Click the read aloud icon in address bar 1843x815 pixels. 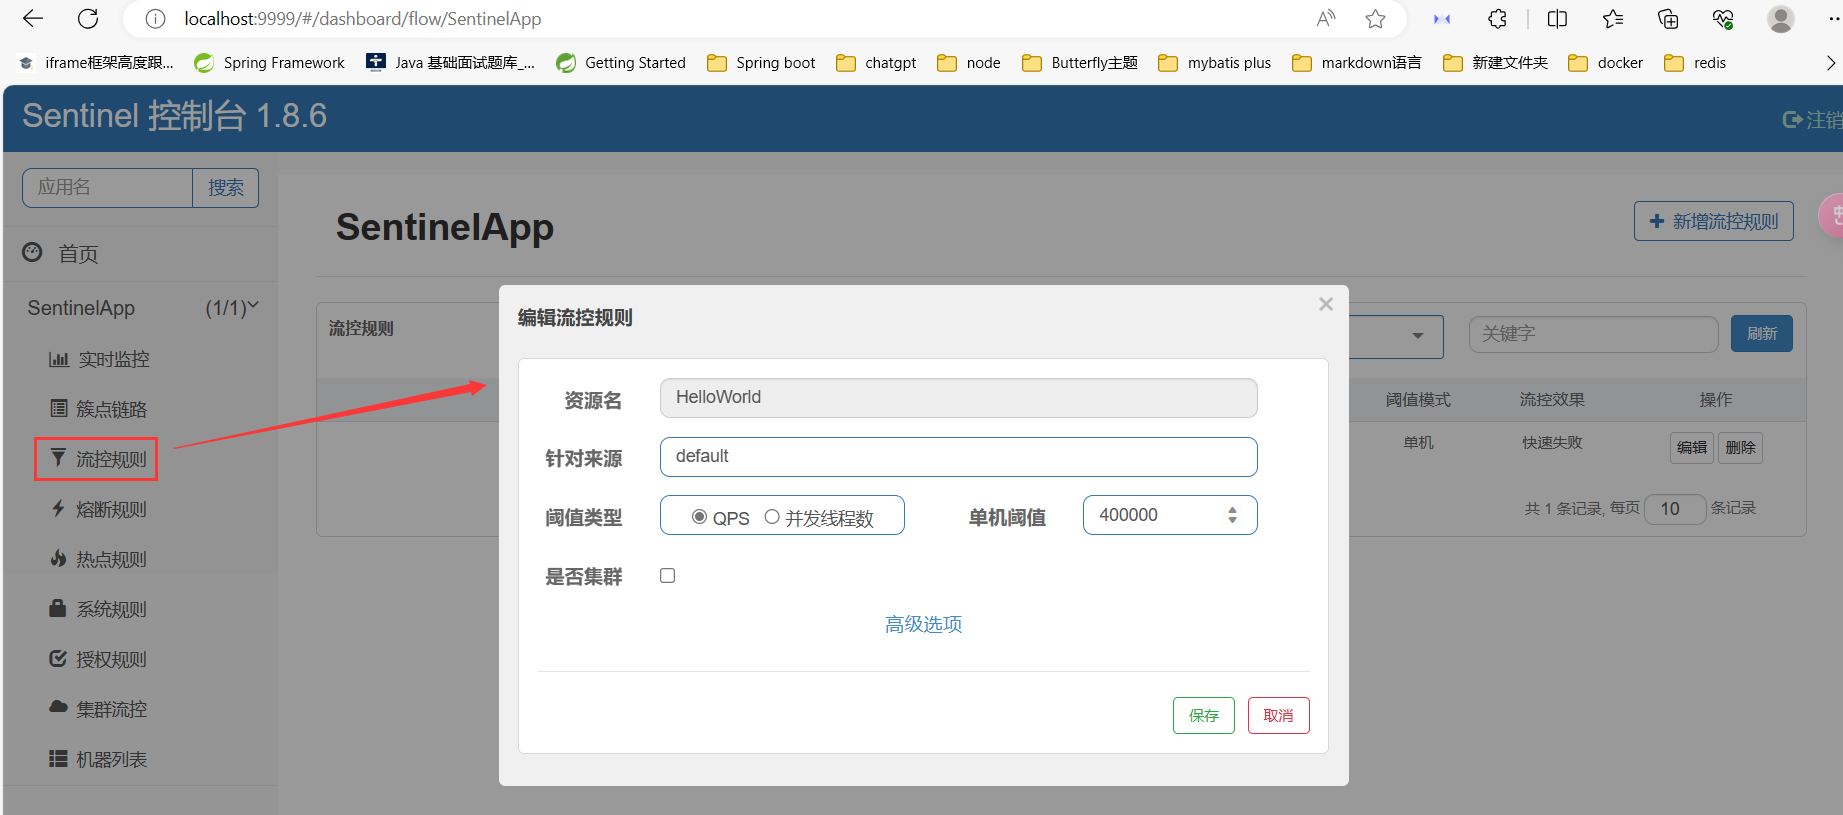(x=1326, y=19)
